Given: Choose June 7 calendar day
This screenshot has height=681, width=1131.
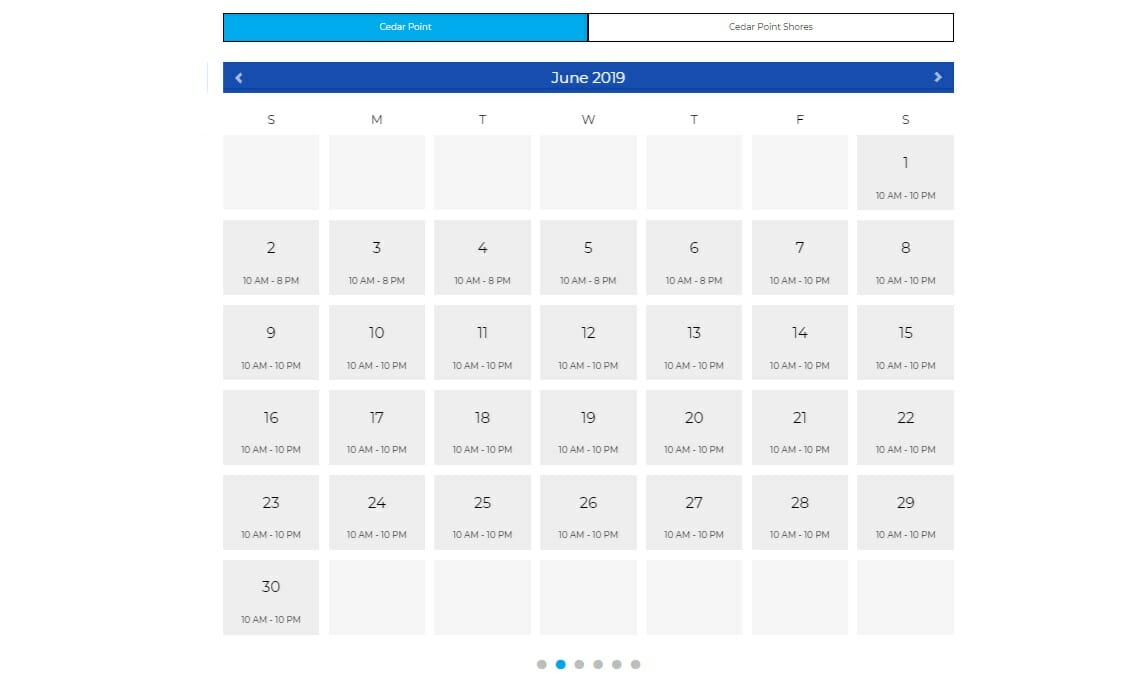Looking at the screenshot, I should pos(799,258).
